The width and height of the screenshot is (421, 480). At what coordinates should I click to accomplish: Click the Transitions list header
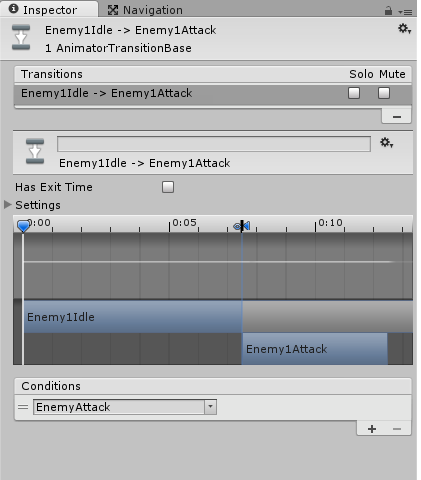213,74
